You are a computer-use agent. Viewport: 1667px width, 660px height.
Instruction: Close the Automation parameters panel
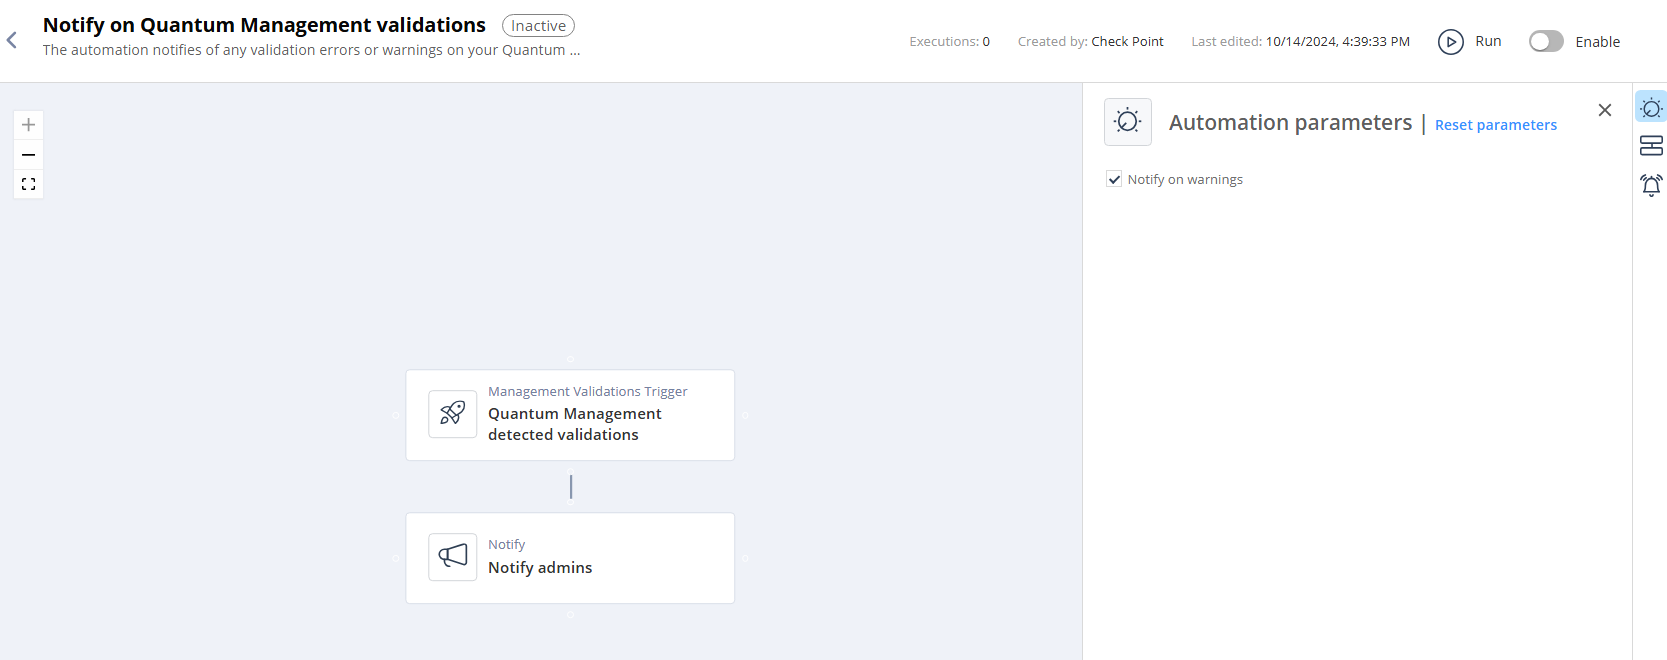coord(1605,110)
